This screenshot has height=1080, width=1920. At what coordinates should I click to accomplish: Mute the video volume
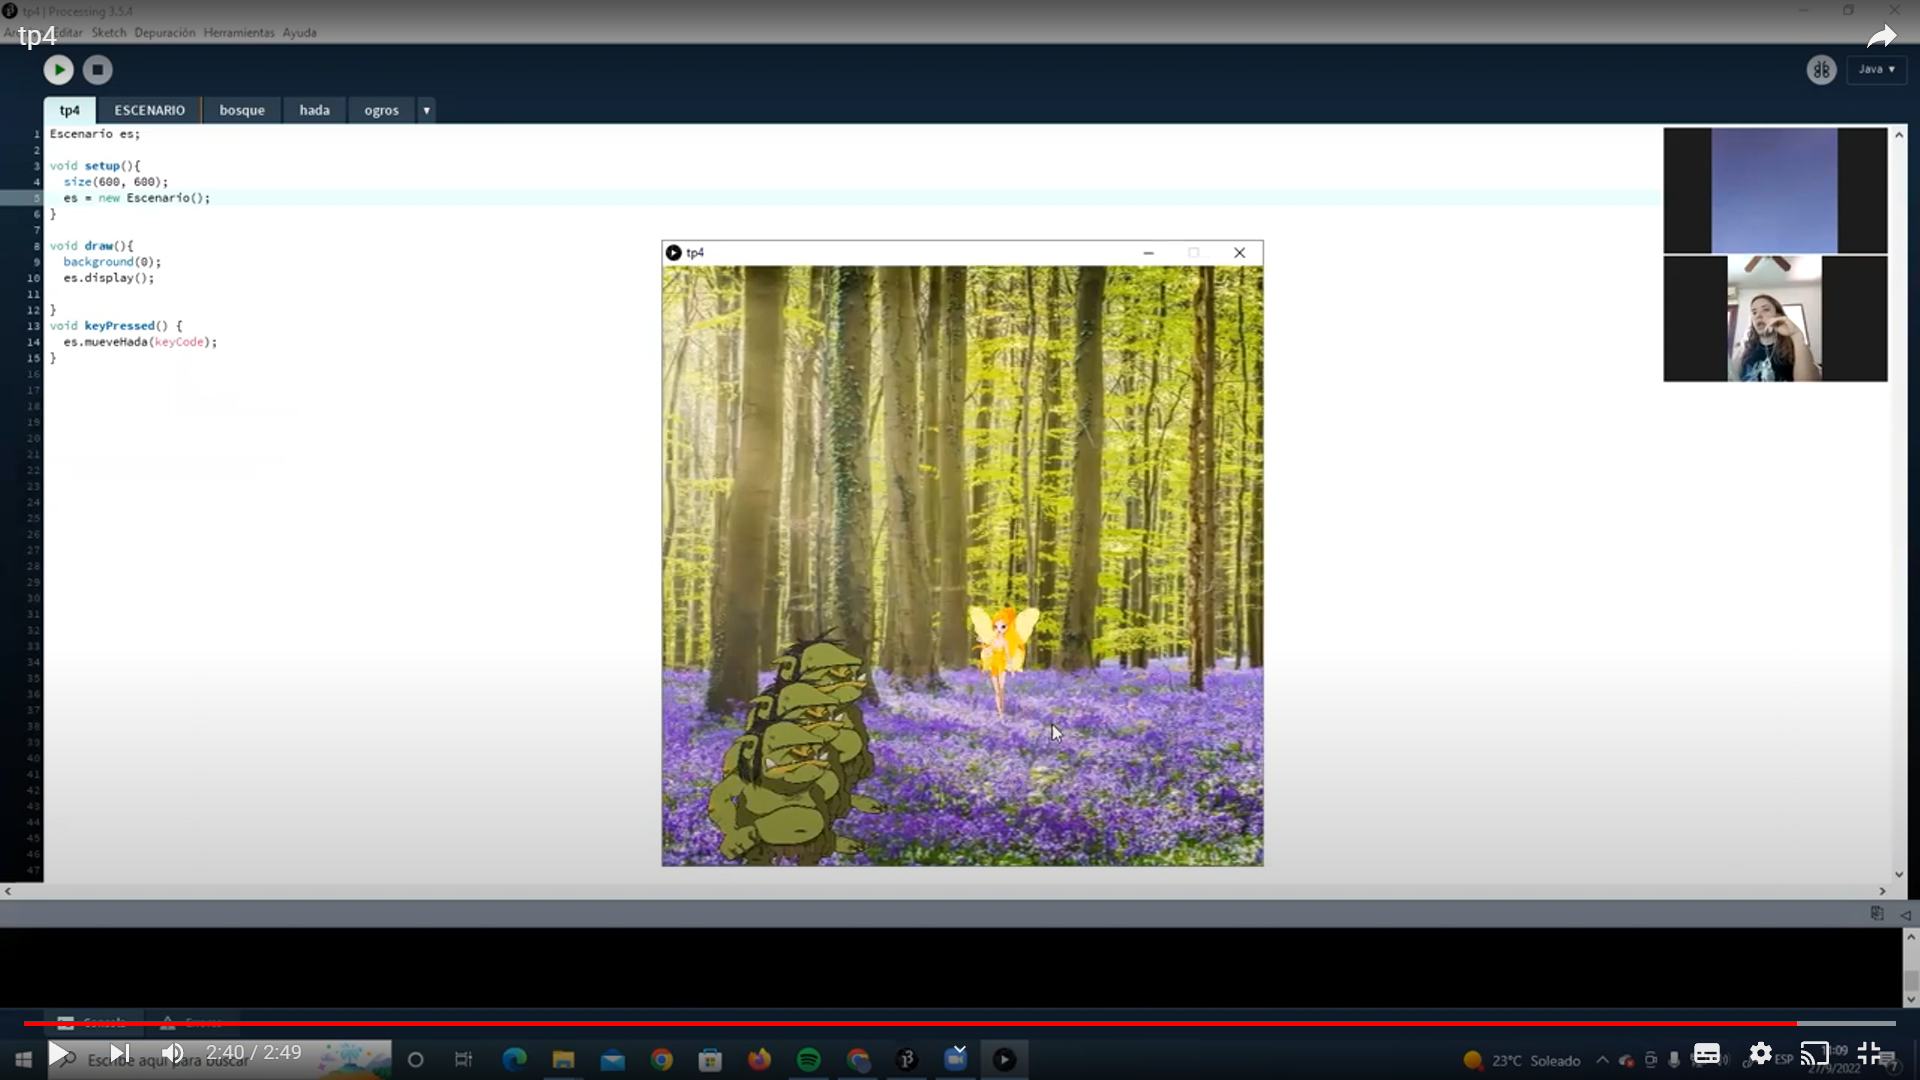click(172, 1053)
